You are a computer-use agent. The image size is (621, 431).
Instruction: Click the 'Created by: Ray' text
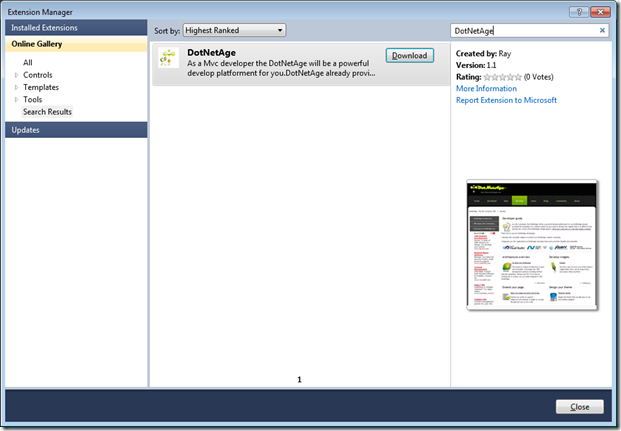(483, 53)
